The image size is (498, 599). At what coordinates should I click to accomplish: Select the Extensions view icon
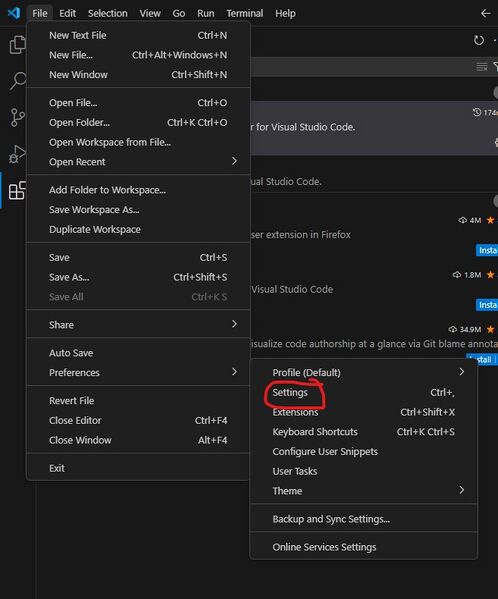point(17,190)
